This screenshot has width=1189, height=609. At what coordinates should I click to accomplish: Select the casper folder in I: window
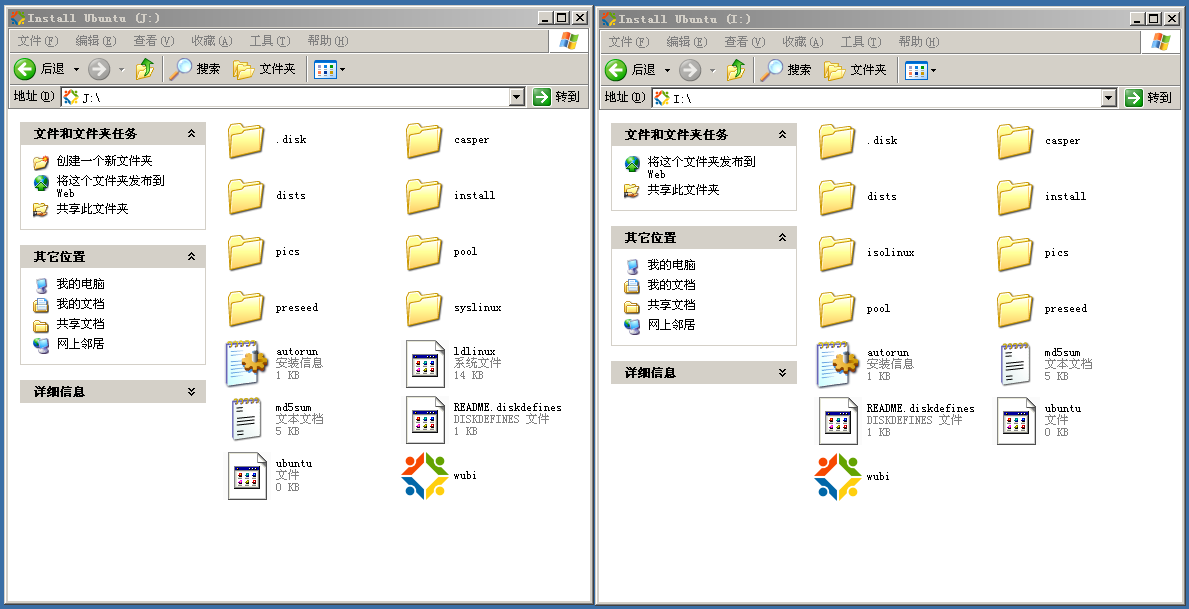[x=1039, y=141]
